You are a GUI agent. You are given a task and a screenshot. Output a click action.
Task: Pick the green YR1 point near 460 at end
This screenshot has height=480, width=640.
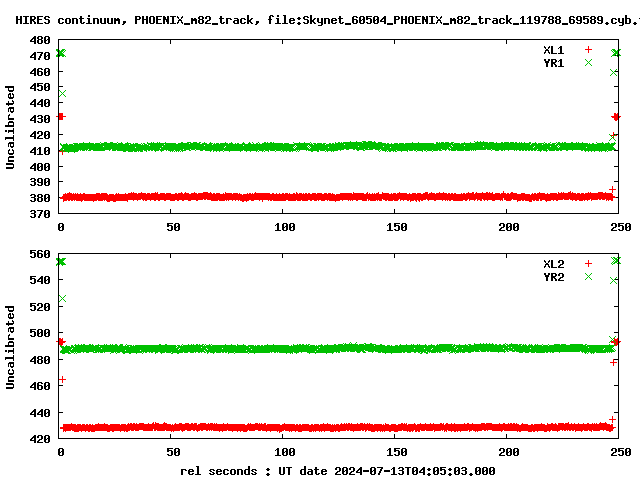point(613,73)
